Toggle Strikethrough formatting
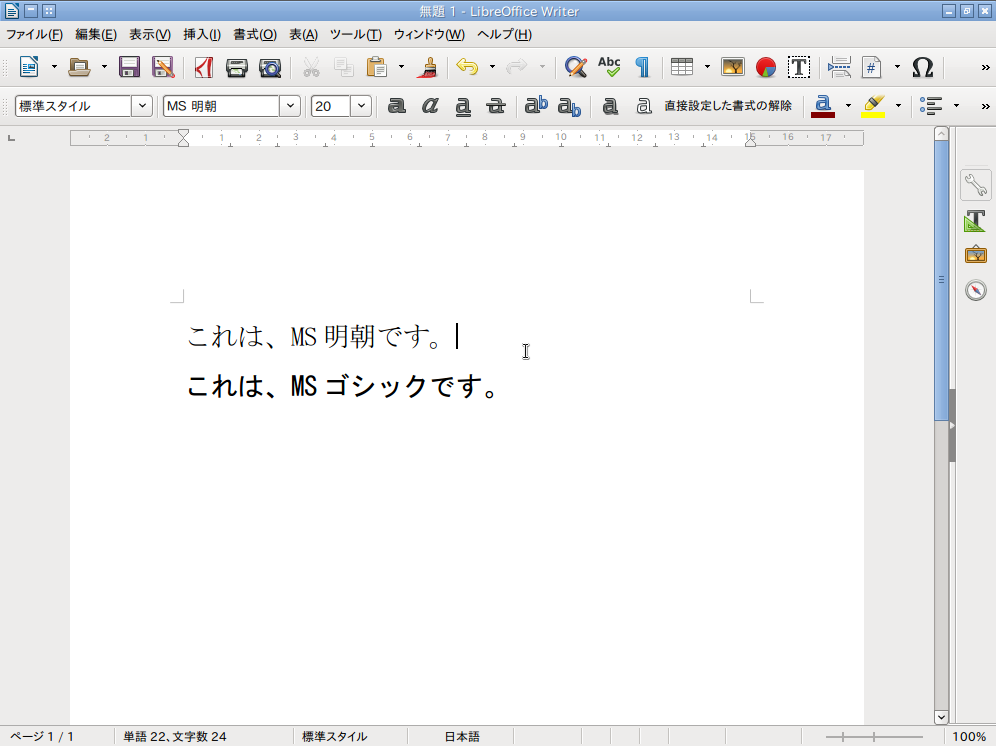This screenshot has width=996, height=746. coord(495,106)
